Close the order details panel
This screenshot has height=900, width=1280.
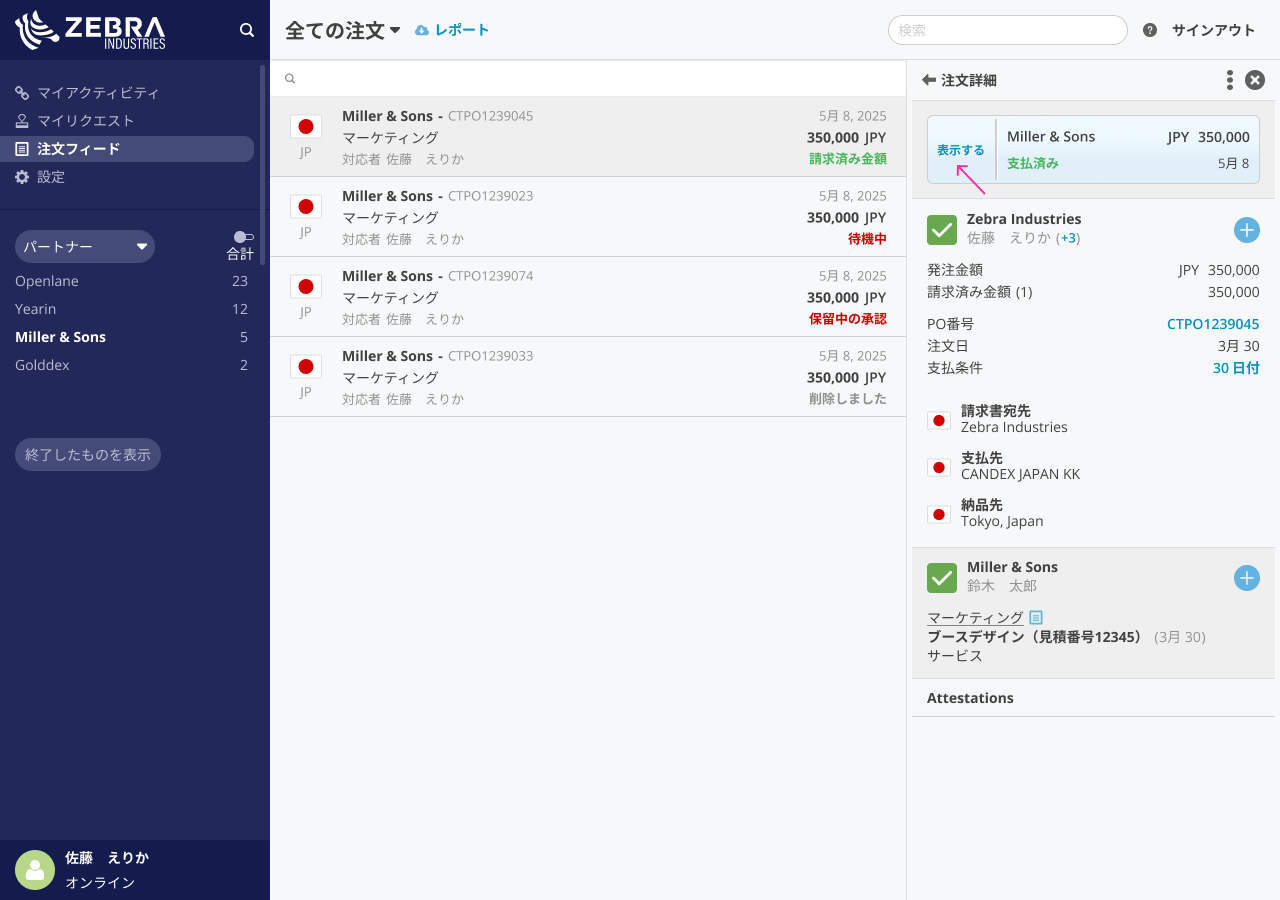pyautogui.click(x=1255, y=81)
